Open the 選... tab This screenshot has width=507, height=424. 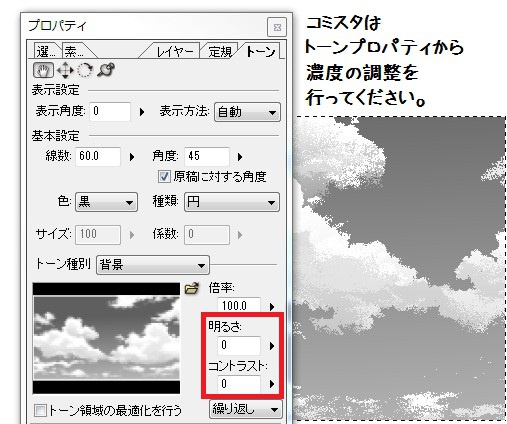[x=47, y=52]
